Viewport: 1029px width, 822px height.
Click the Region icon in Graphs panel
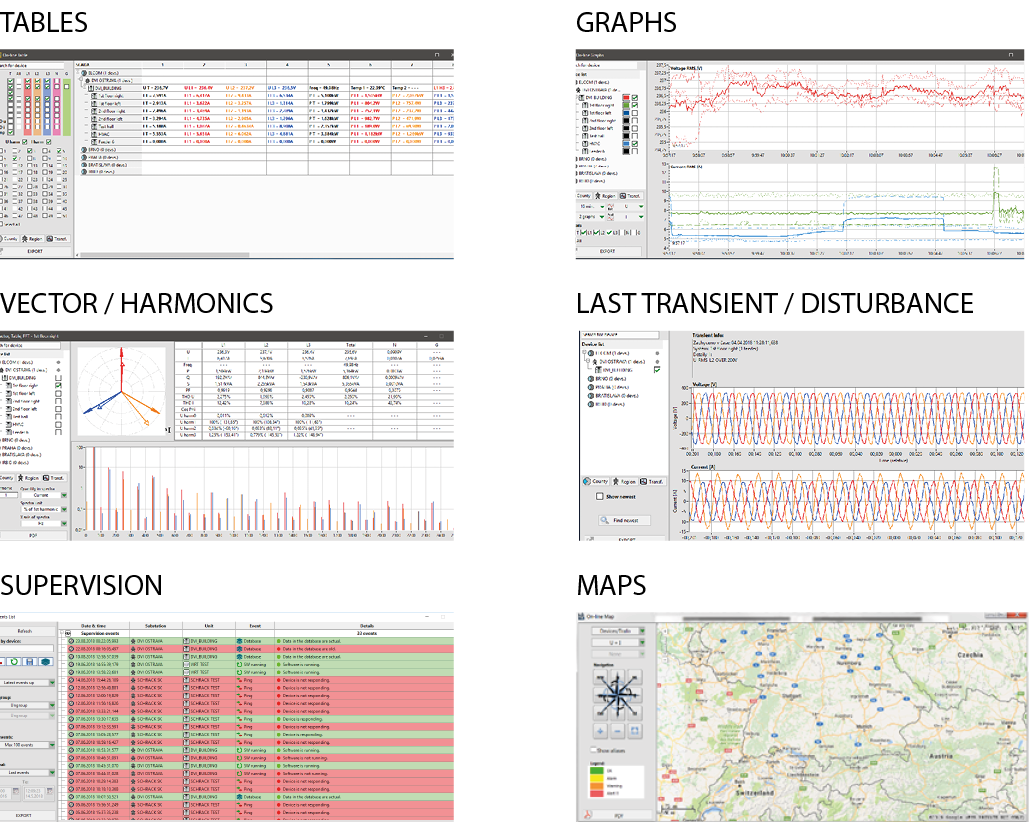click(x=598, y=196)
